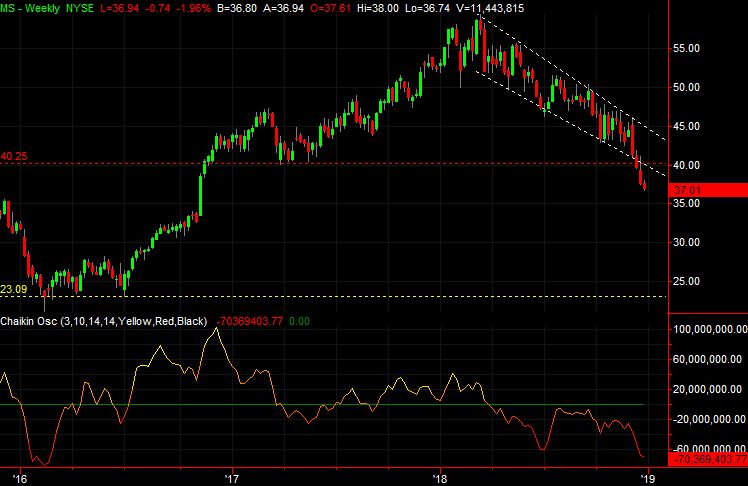Click the 20,000,000.00 oscillator axis label
This screenshot has height=486, width=748.
[x=707, y=389]
